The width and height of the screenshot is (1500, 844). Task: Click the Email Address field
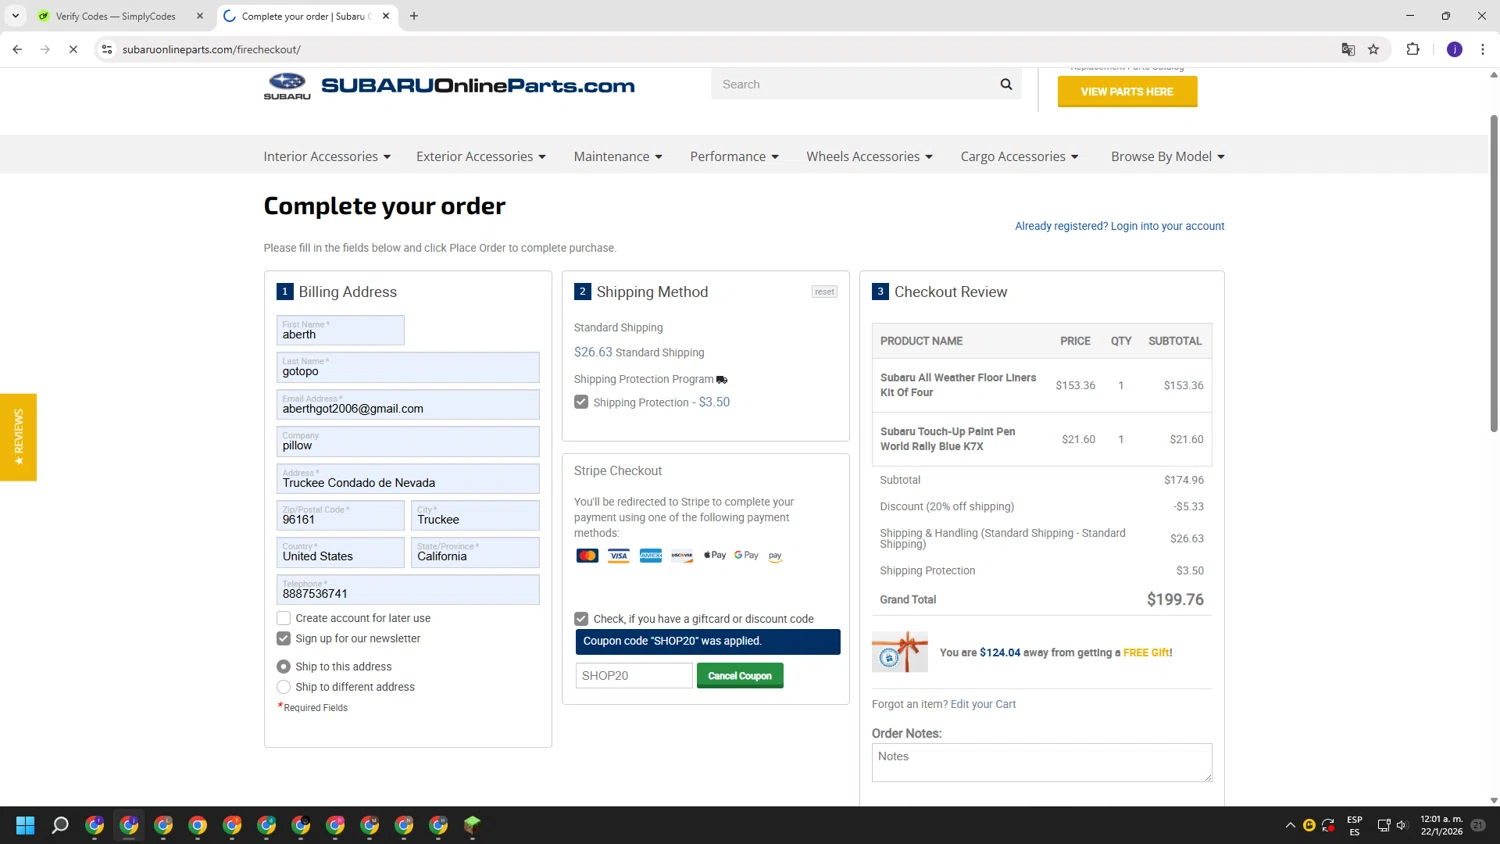408,405
